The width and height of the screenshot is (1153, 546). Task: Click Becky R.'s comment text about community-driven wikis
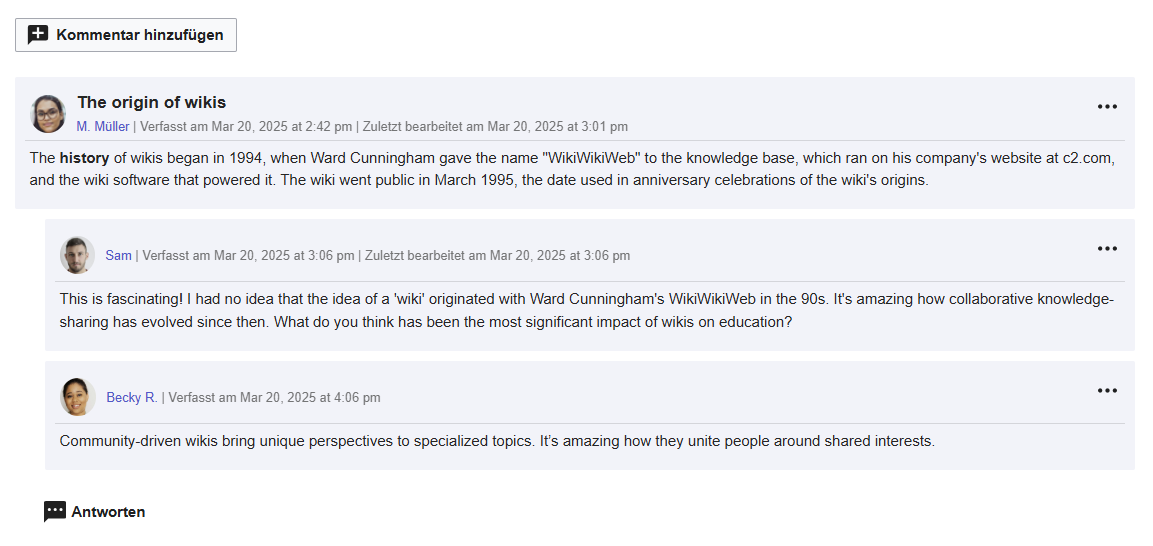coord(497,441)
